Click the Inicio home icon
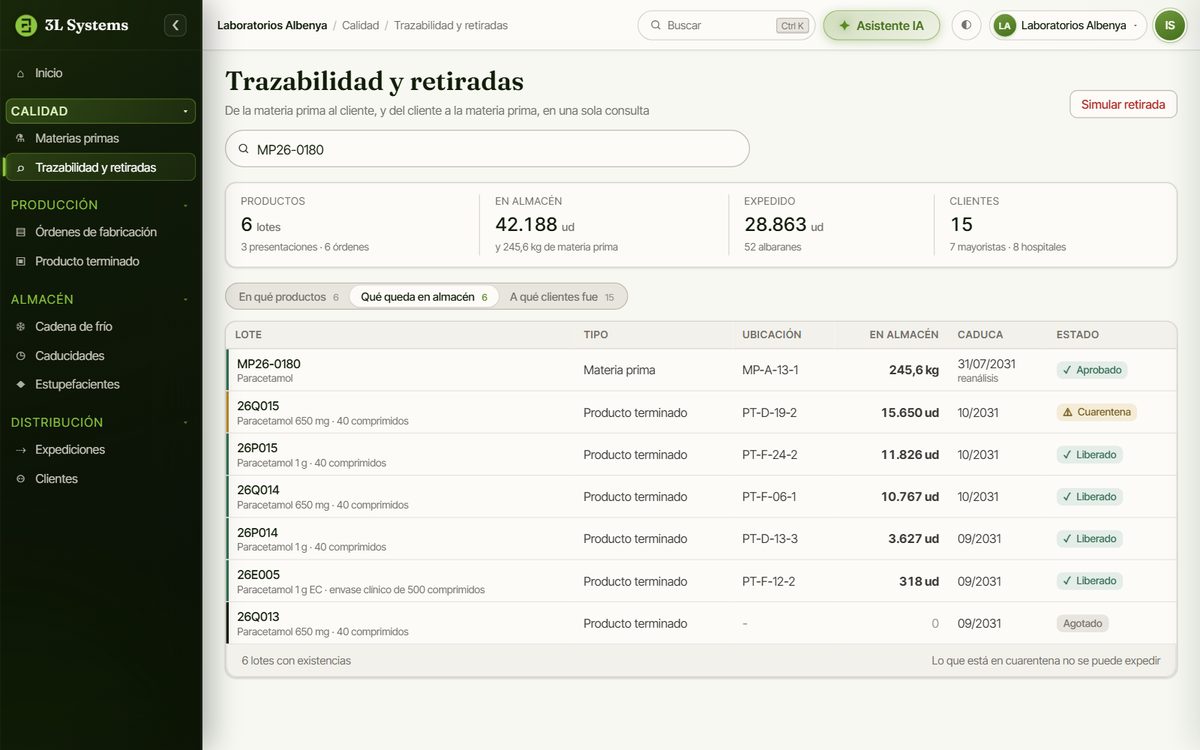The height and width of the screenshot is (750, 1200). click(x=20, y=73)
